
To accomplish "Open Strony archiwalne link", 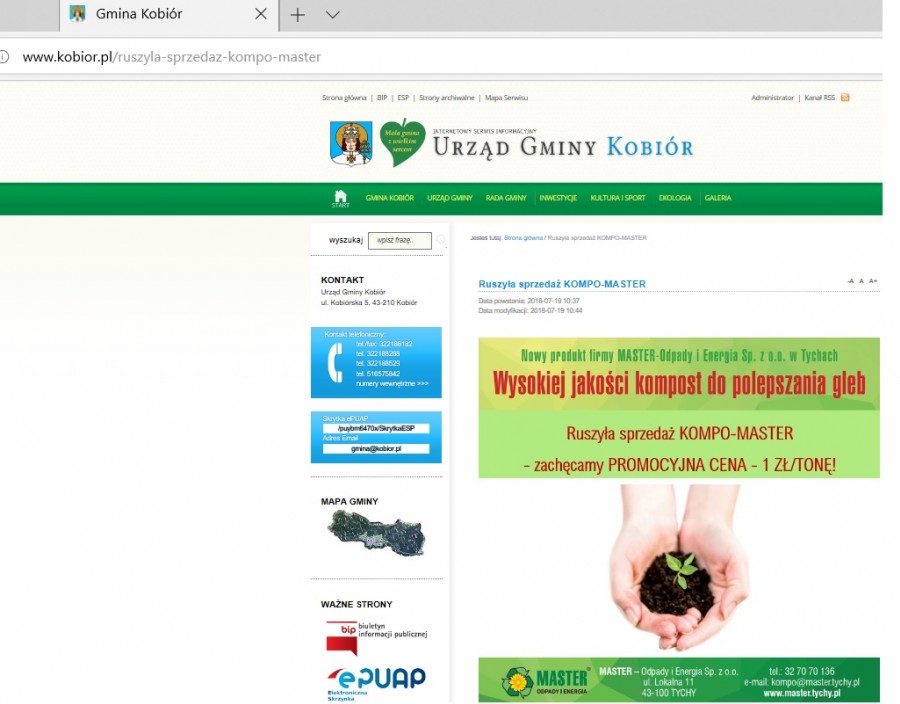I will point(447,98).
